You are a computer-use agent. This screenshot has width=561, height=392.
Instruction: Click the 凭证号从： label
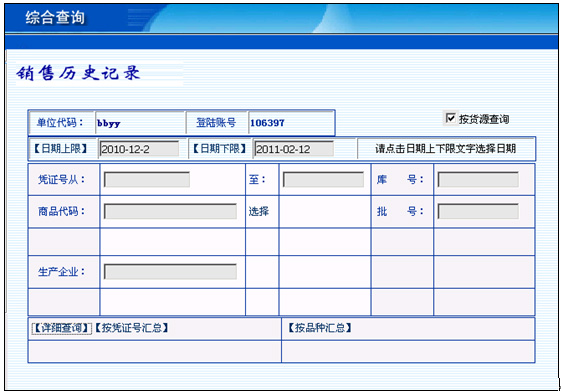[62, 180]
